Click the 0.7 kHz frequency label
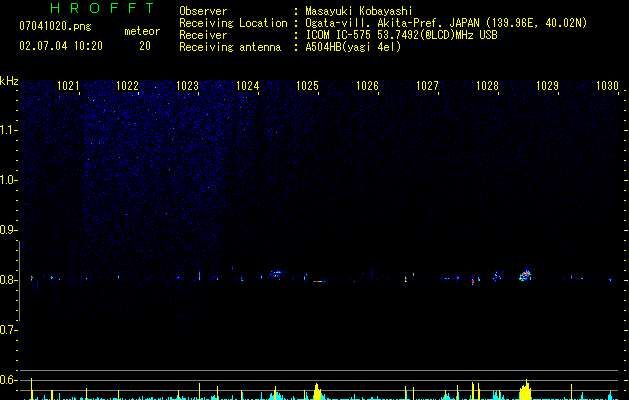This screenshot has height=400, width=629. click(x=8, y=330)
